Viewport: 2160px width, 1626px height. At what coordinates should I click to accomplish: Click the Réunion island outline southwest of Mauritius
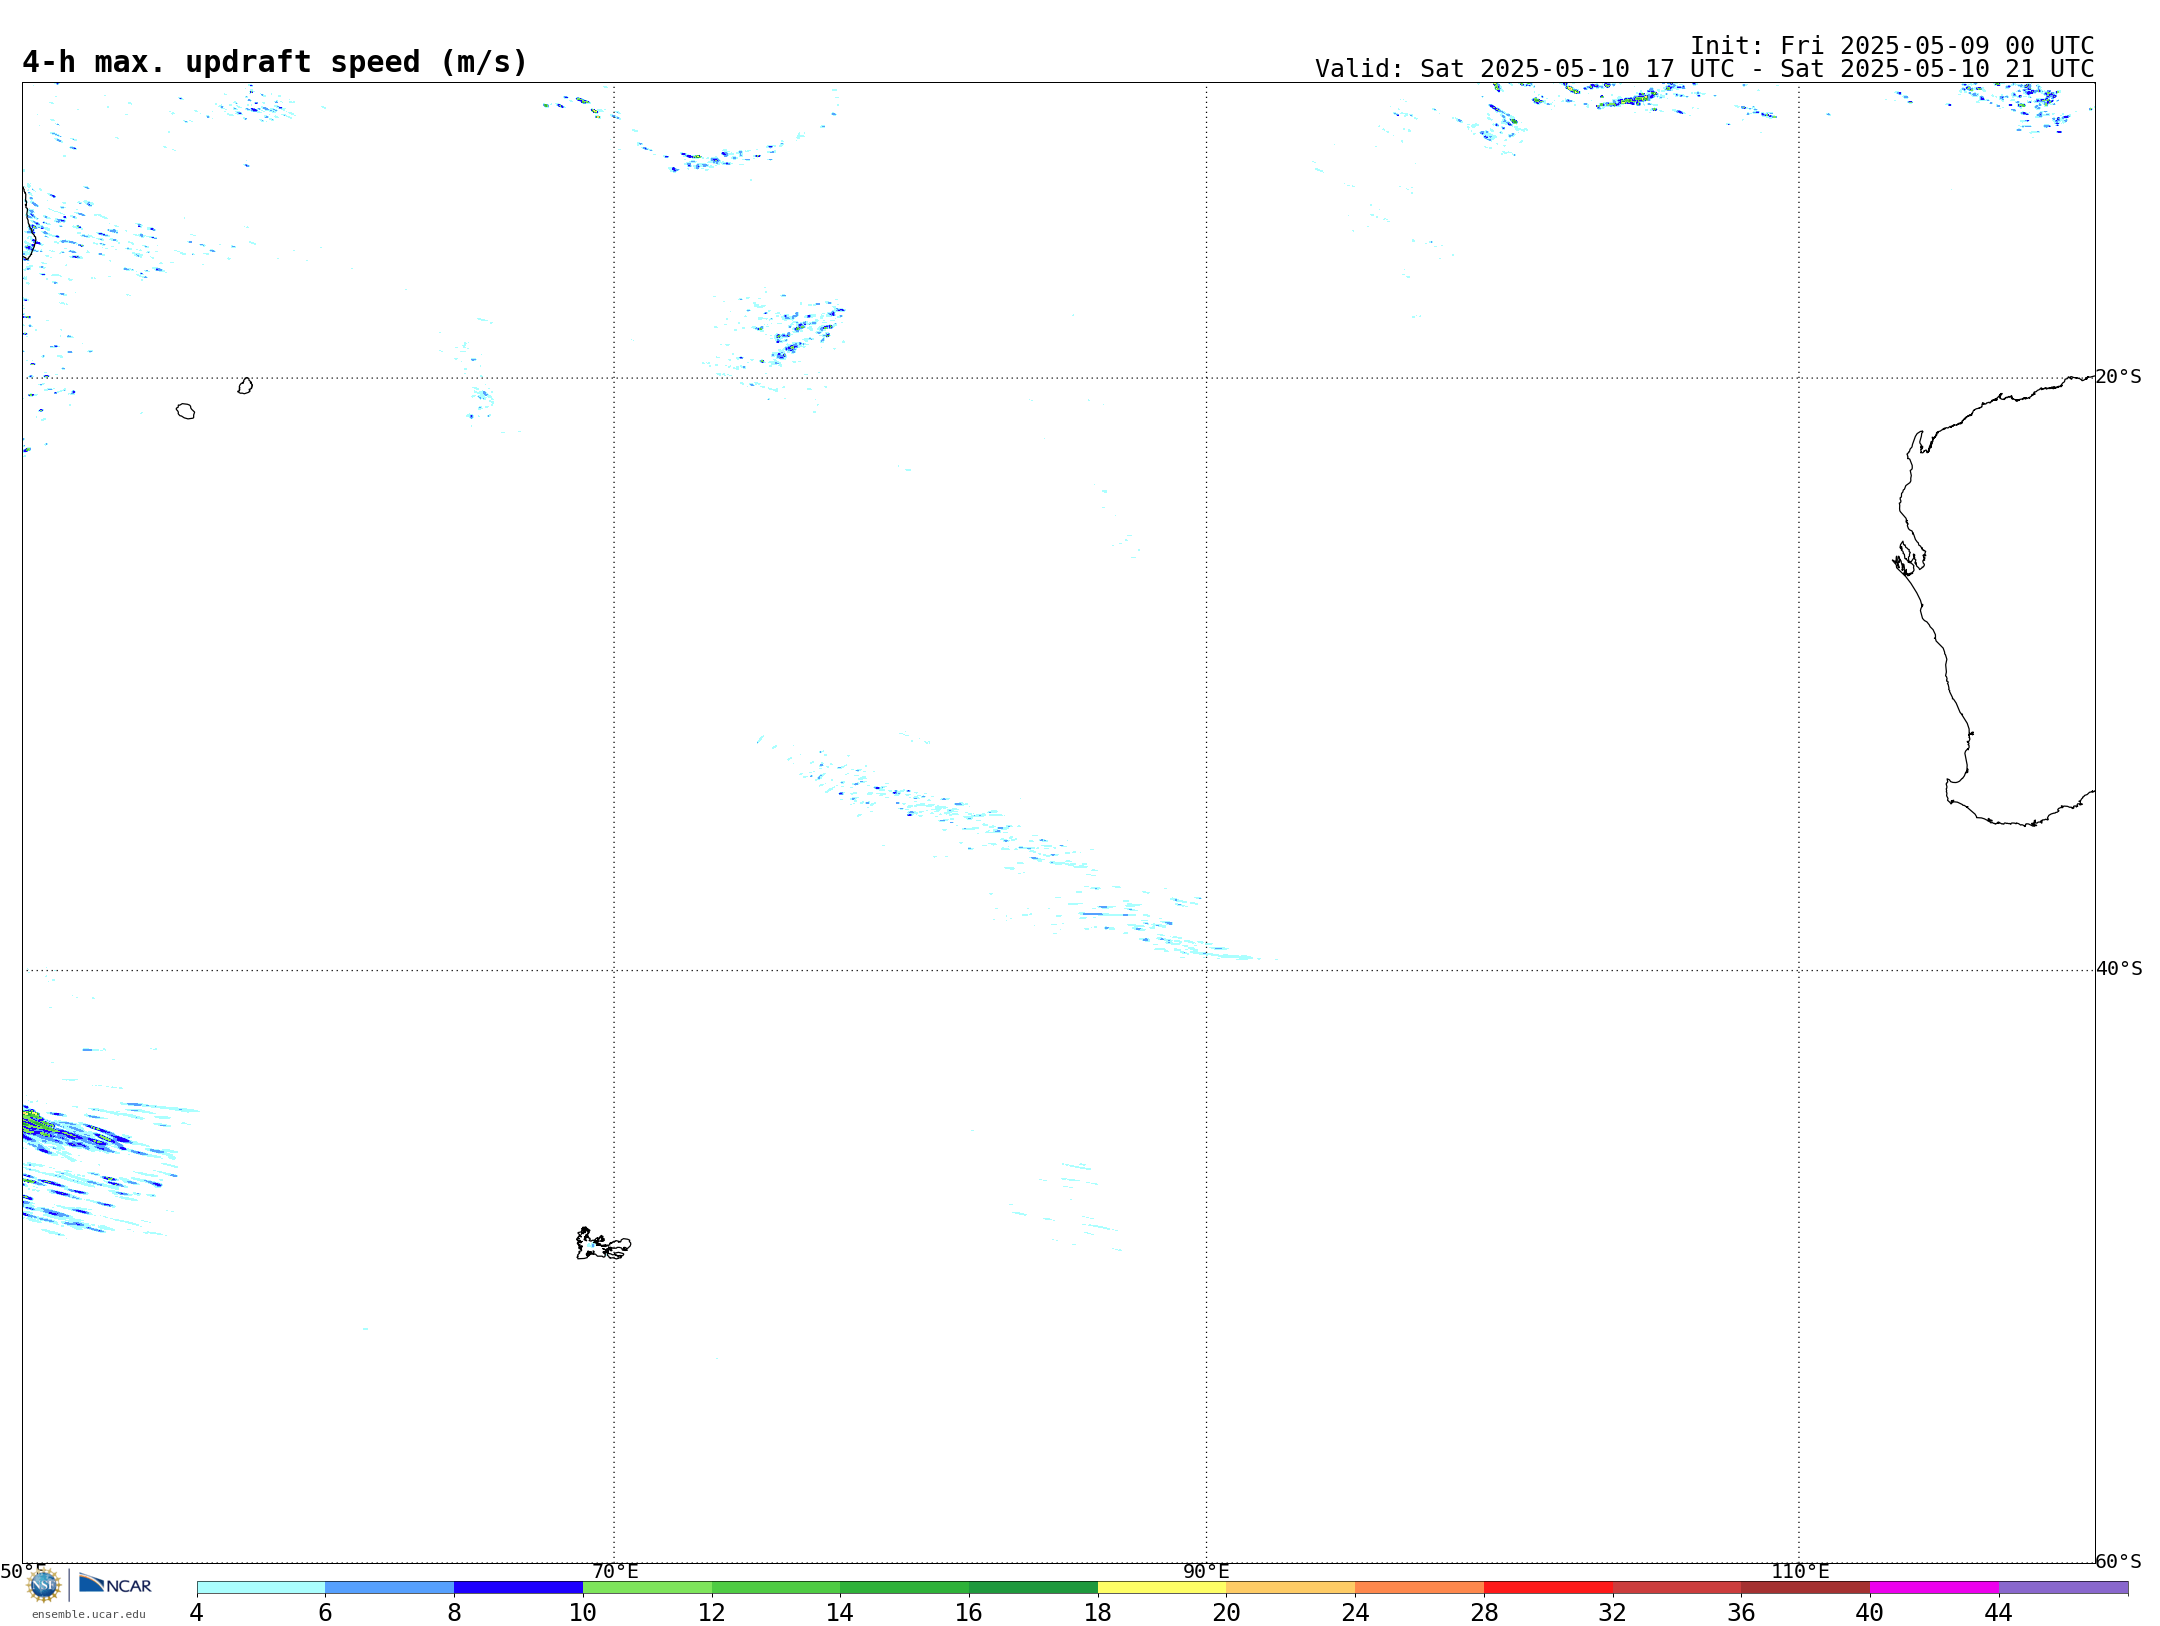pyautogui.click(x=185, y=411)
